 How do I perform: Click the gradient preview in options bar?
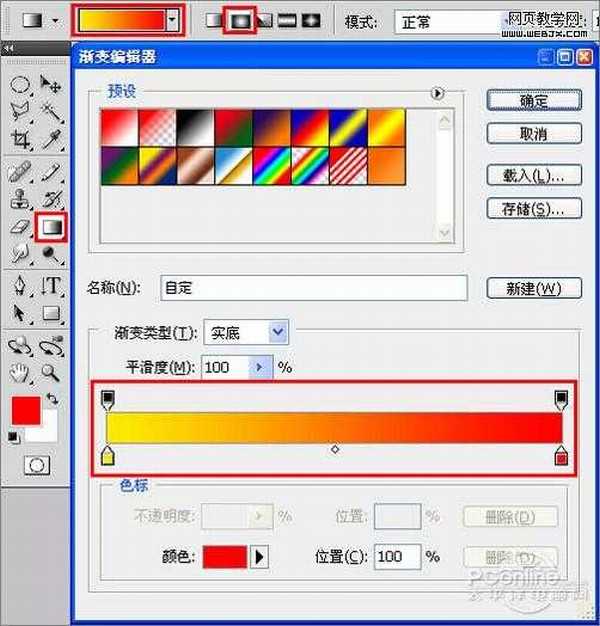click(122, 20)
